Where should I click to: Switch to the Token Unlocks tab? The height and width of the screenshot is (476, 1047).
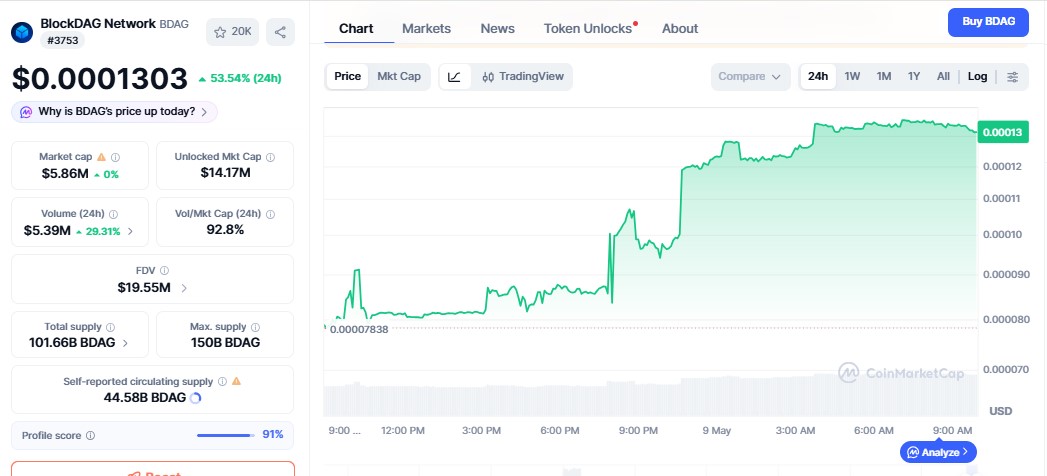pos(588,29)
